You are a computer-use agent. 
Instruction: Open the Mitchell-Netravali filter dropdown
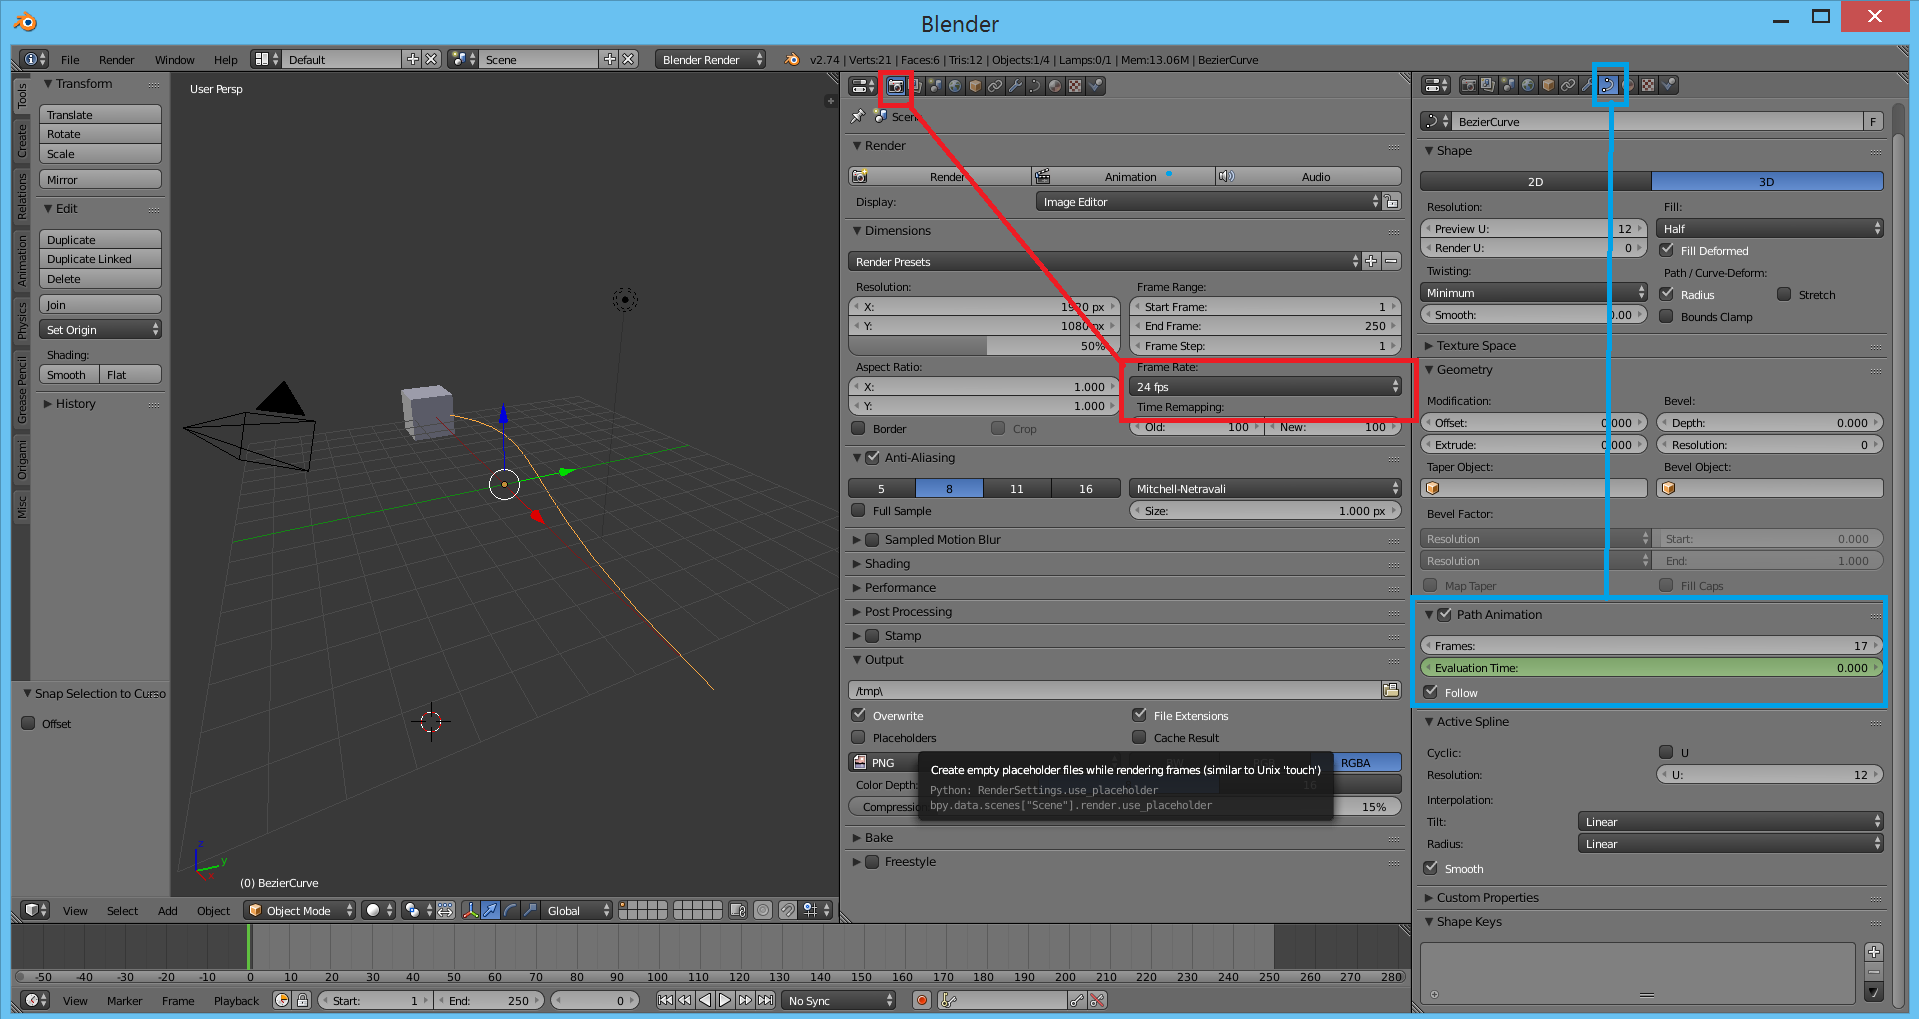(x=1265, y=488)
